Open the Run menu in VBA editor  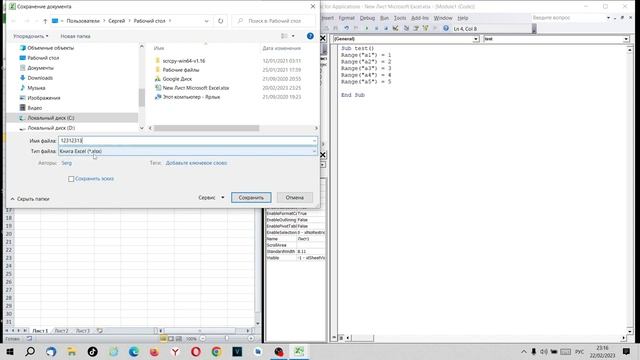point(384,18)
